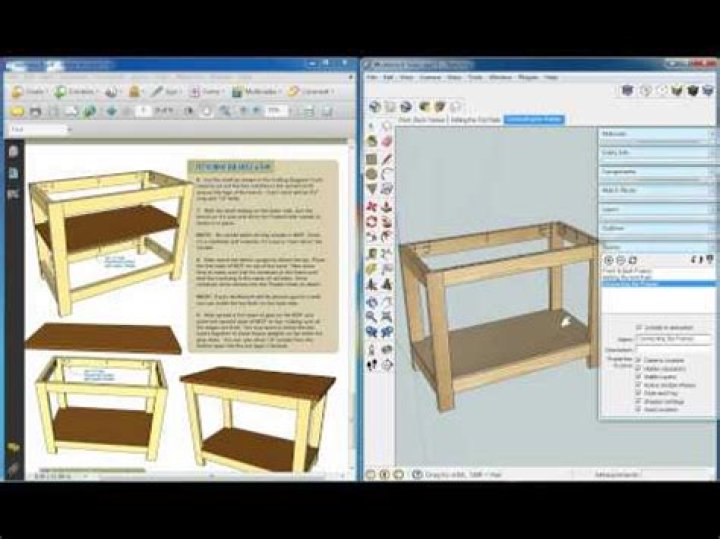Toggle Active Section Planes checkbox
720x539 pixels.
pyautogui.click(x=638, y=385)
